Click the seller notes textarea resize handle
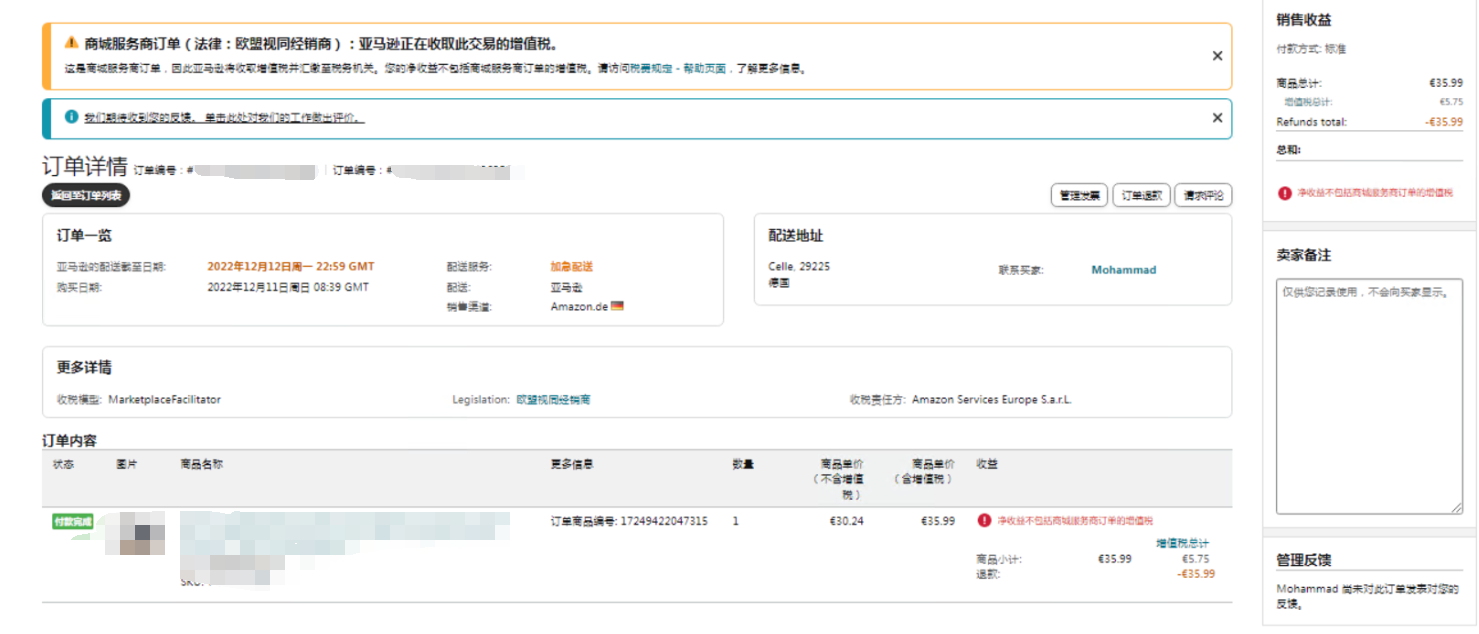 pyautogui.click(x=1457, y=509)
